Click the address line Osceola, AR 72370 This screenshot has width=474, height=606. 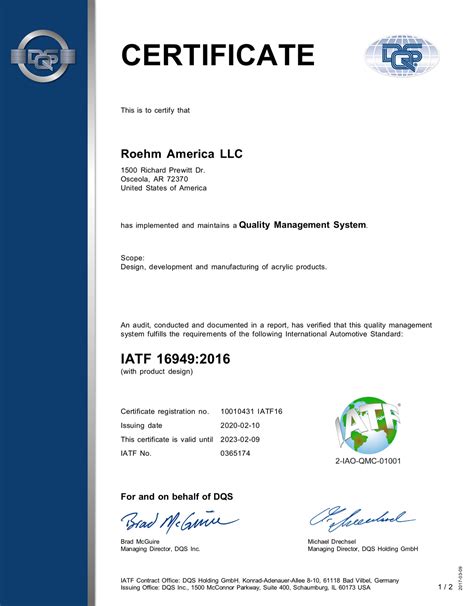coord(154,179)
